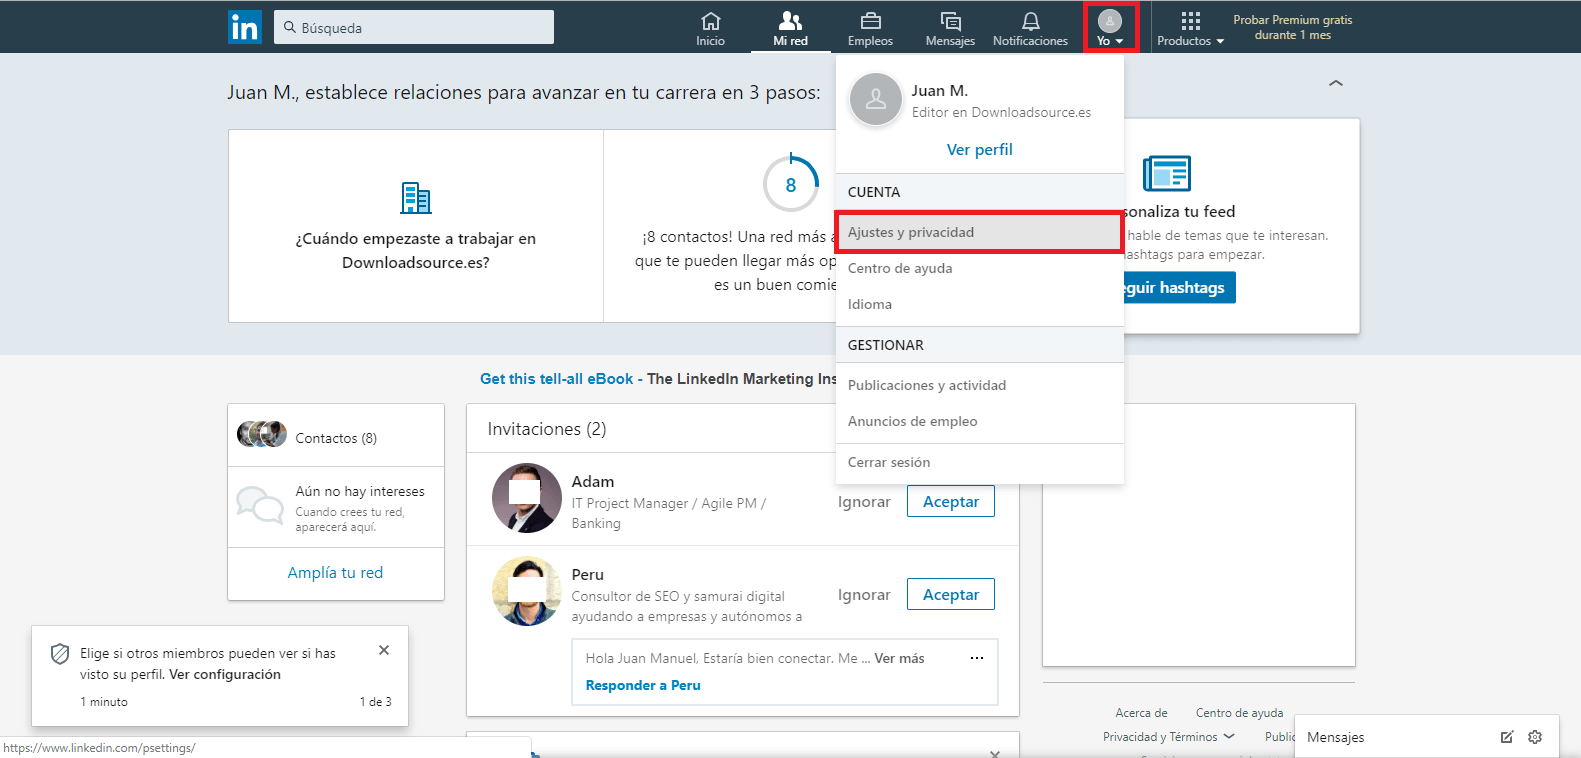
Task: Click Probar Premium gratis durante 1 mes
Action: point(1292,27)
